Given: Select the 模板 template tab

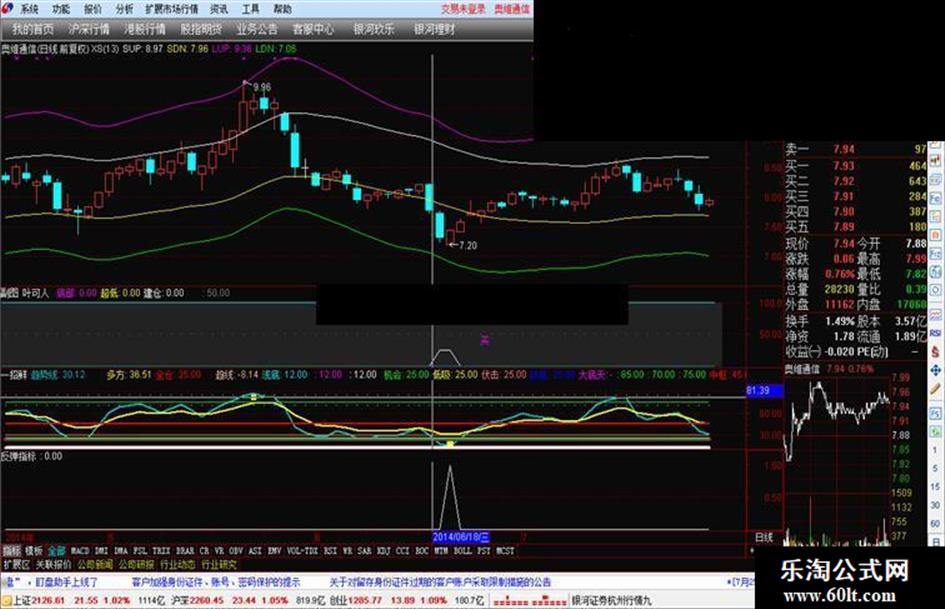Looking at the screenshot, I should [34, 551].
